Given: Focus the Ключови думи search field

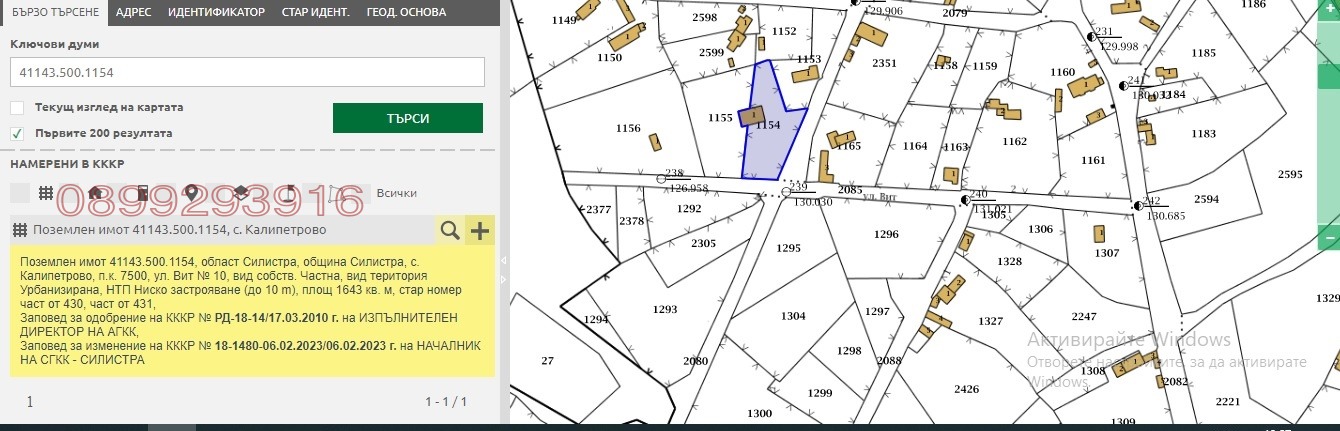Looking at the screenshot, I should coord(247,73).
